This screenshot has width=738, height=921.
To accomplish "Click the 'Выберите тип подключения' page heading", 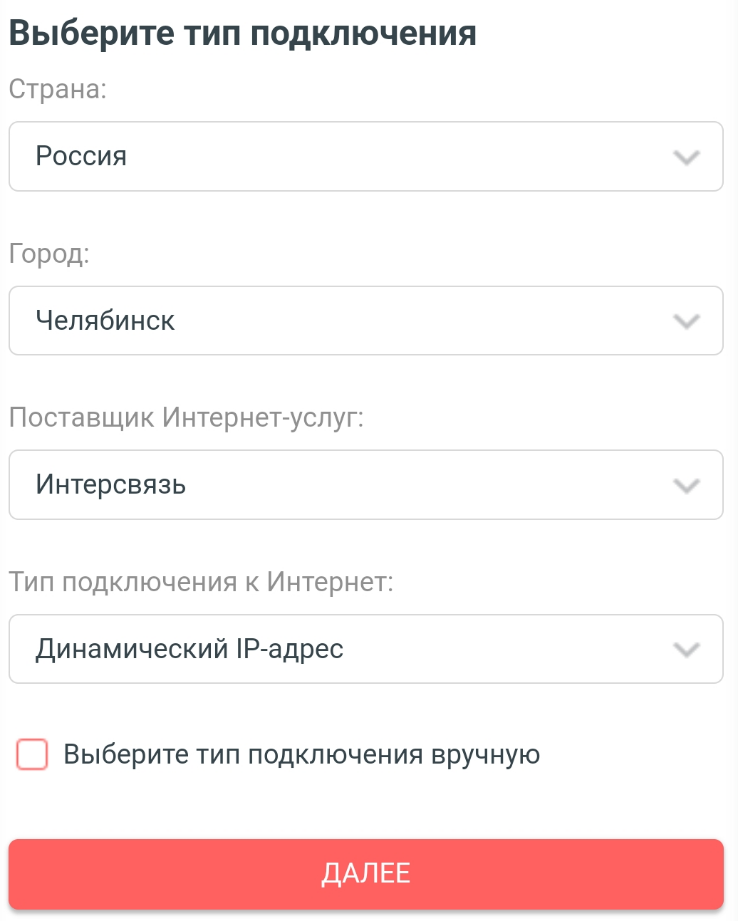I will 243,33.
